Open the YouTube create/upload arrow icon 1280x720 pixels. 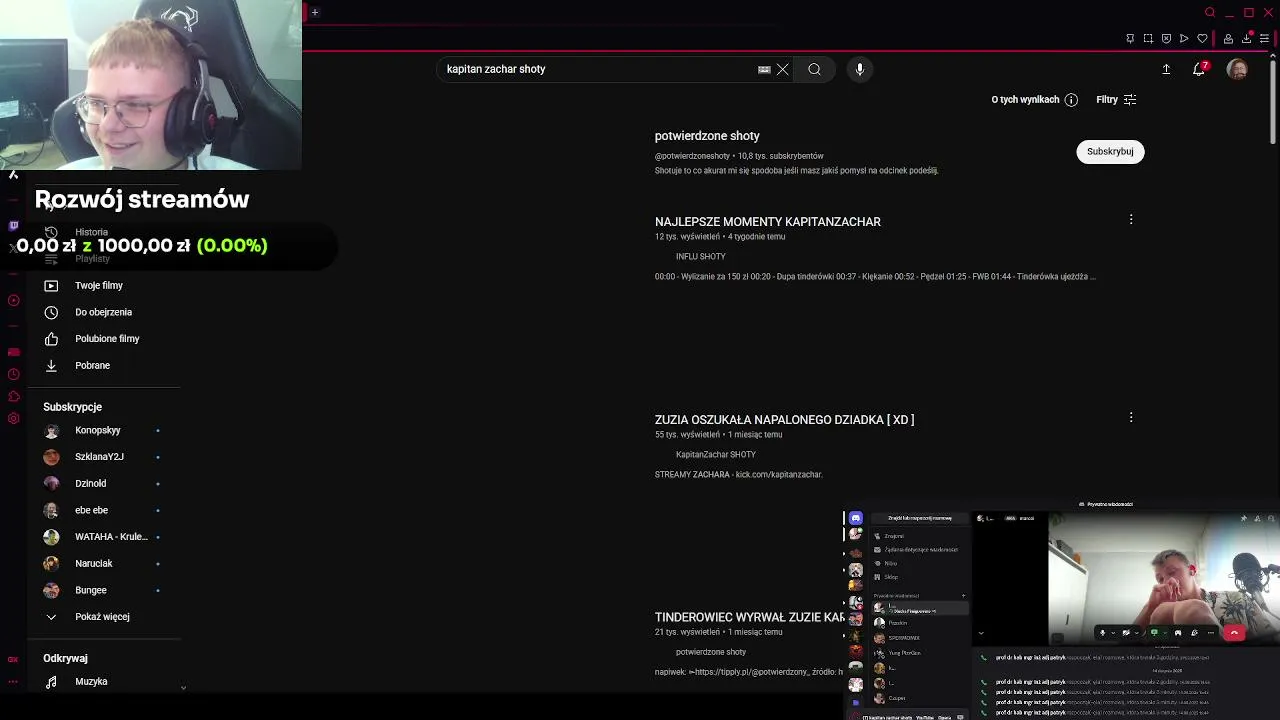1166,69
